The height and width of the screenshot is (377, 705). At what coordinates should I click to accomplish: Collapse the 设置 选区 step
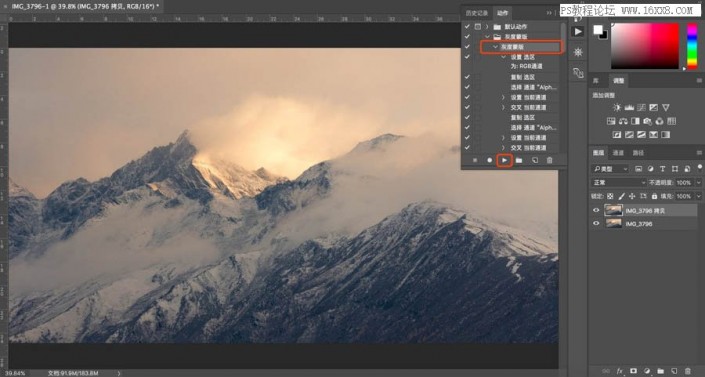[x=504, y=57]
